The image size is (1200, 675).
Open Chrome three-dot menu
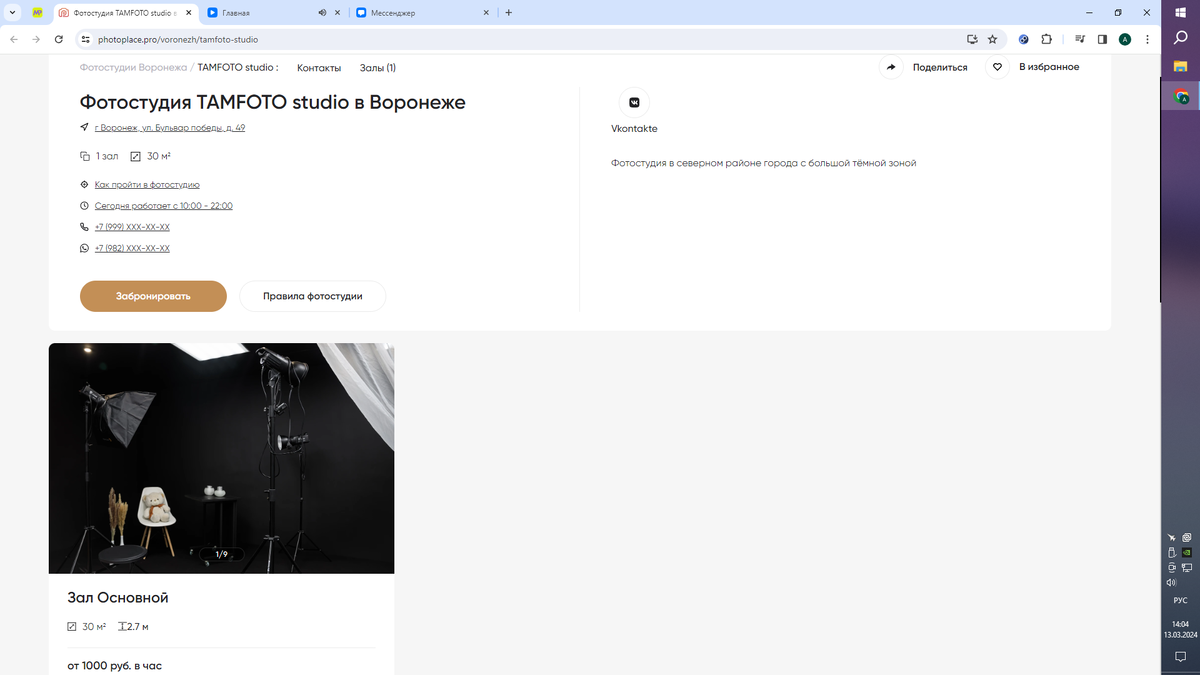(1147, 39)
